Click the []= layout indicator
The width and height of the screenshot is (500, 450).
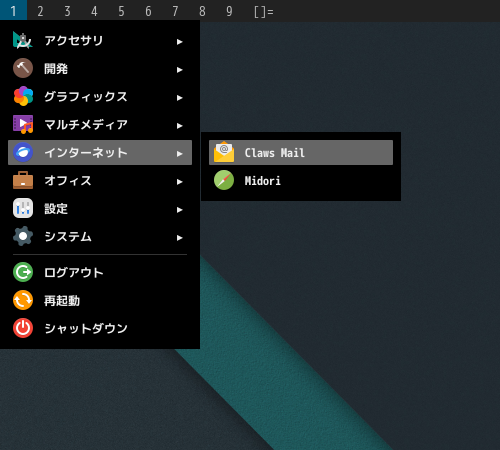point(264,12)
